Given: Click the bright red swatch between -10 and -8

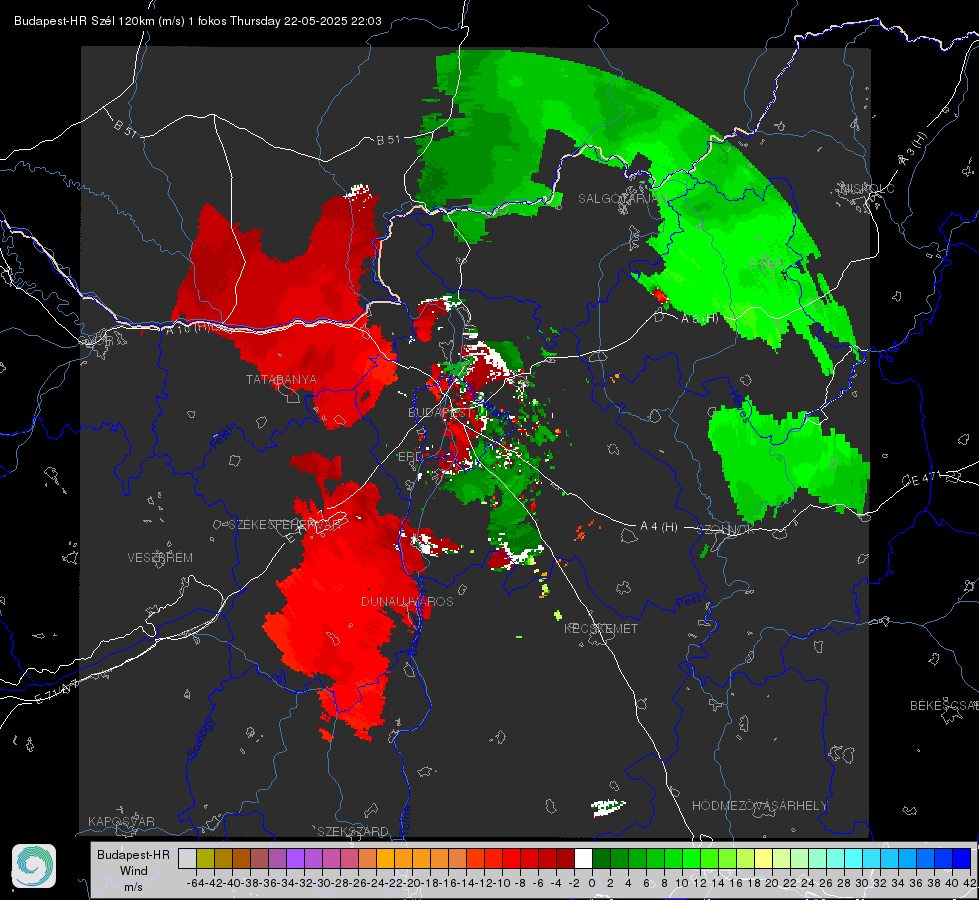Looking at the screenshot, I should tap(511, 859).
